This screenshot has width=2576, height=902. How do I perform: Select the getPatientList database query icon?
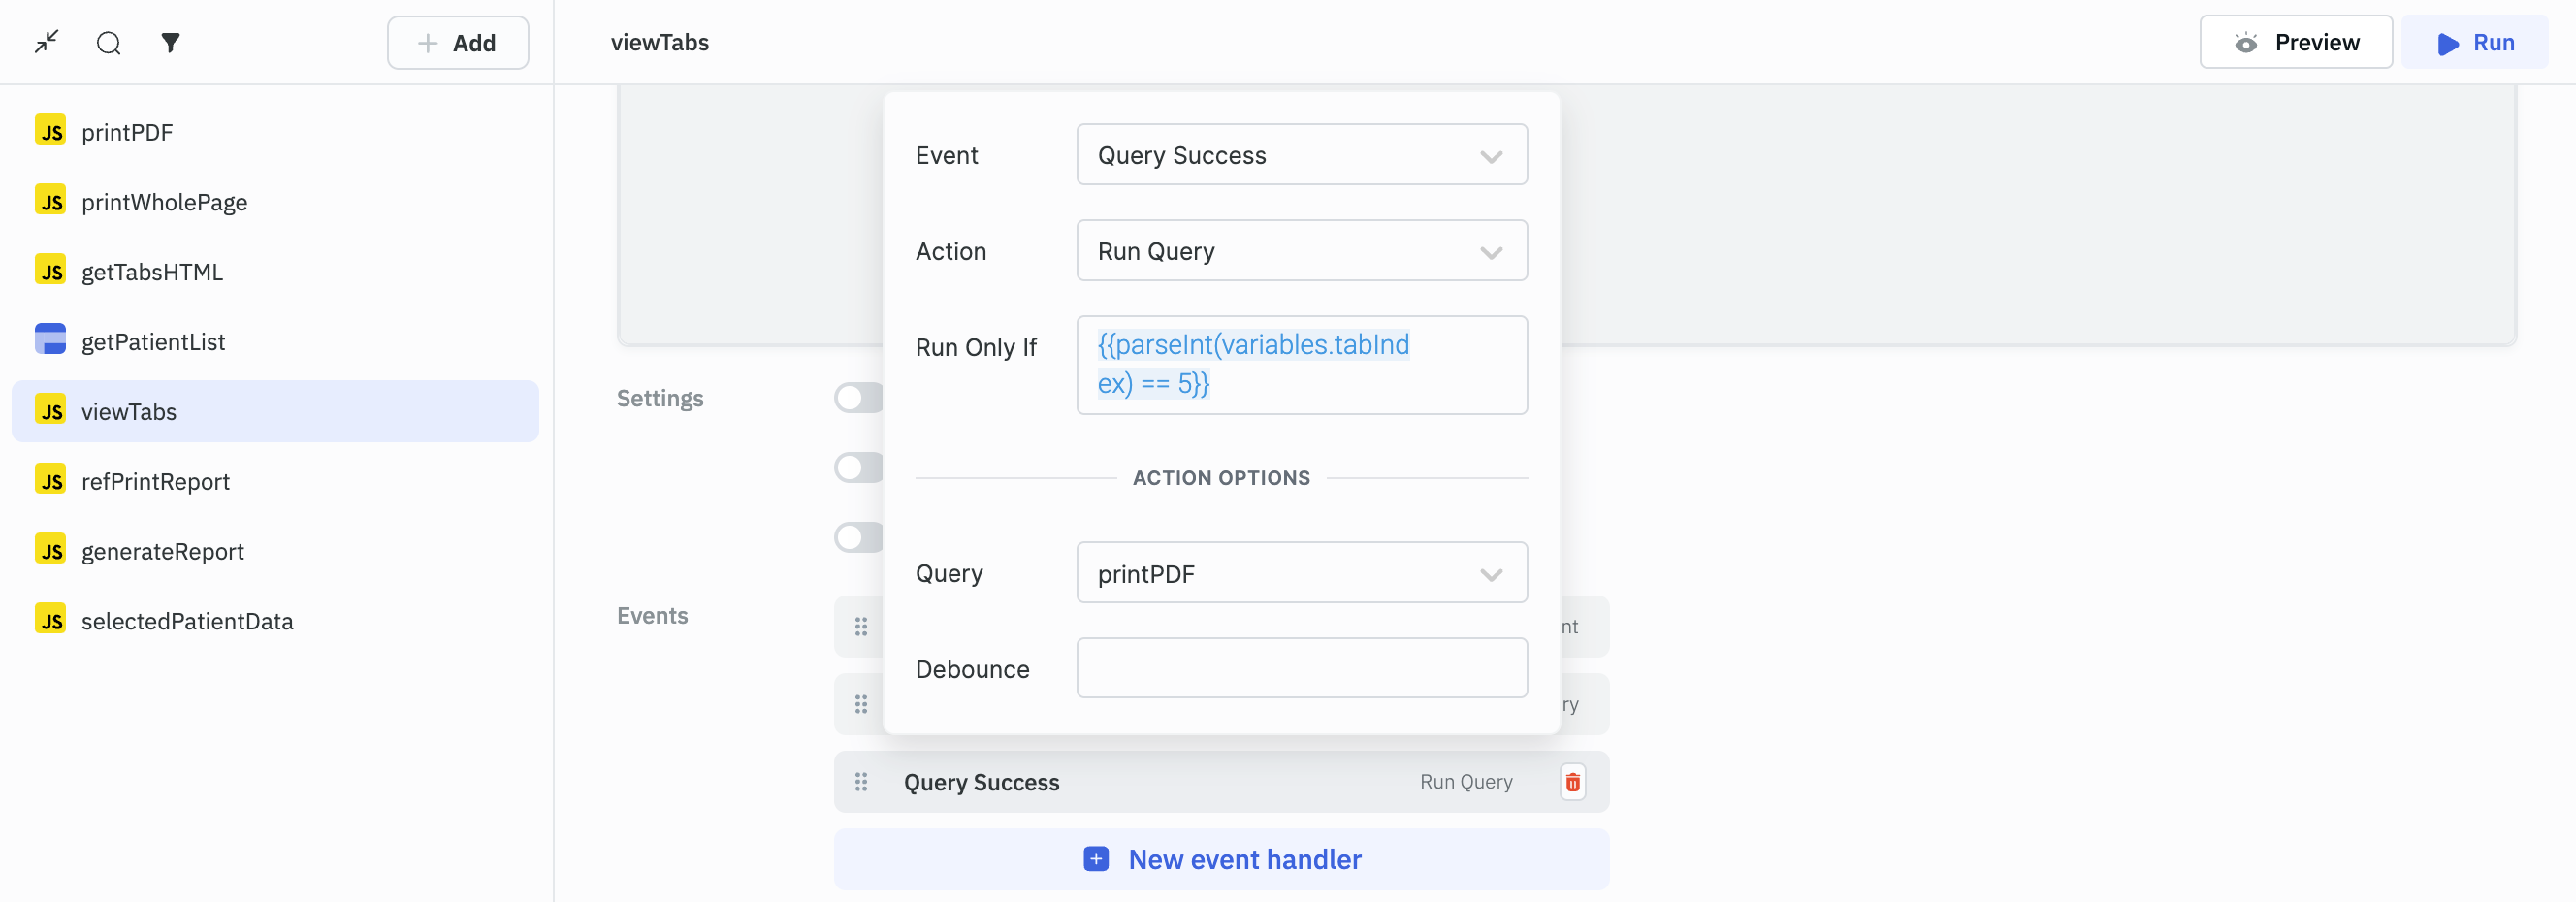(x=50, y=340)
